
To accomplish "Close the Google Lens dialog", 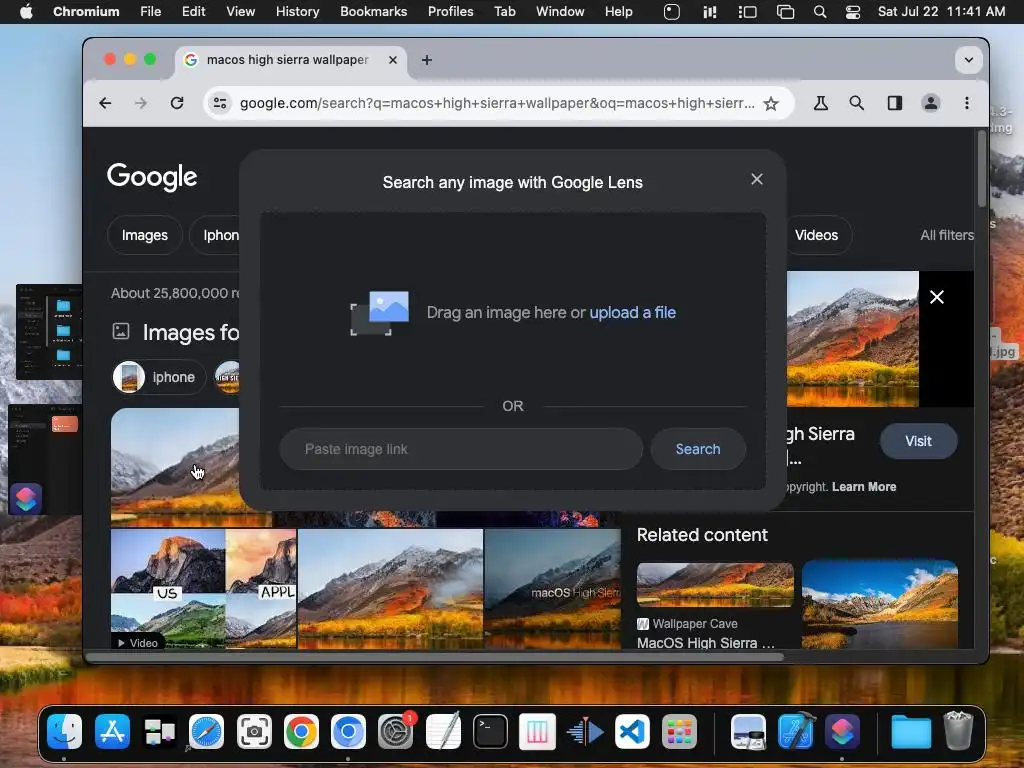I will [757, 179].
